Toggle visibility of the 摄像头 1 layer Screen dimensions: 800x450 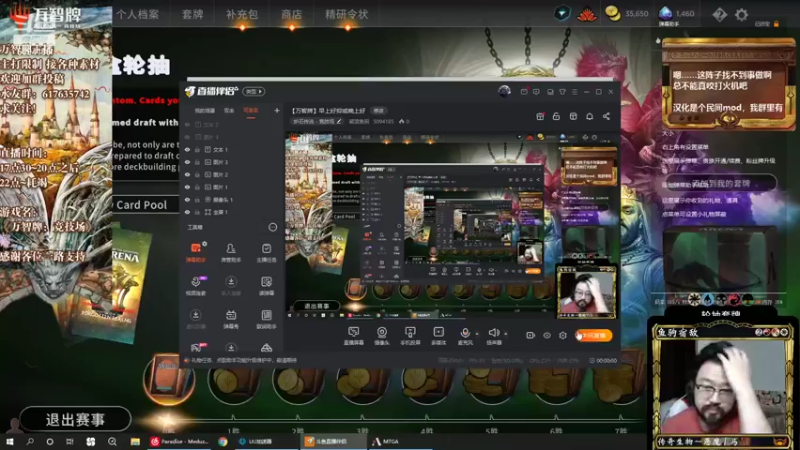(x=187, y=199)
